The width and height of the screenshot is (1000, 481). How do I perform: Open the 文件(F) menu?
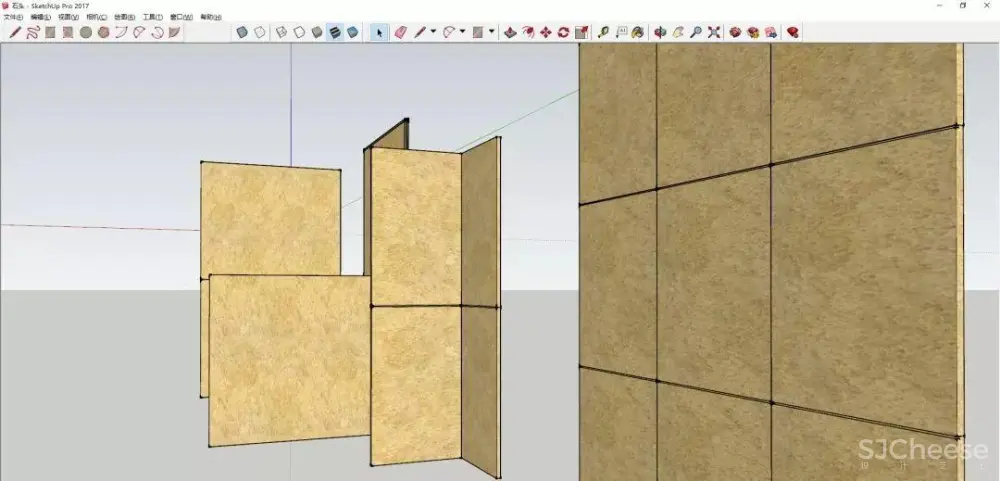[x=13, y=18]
